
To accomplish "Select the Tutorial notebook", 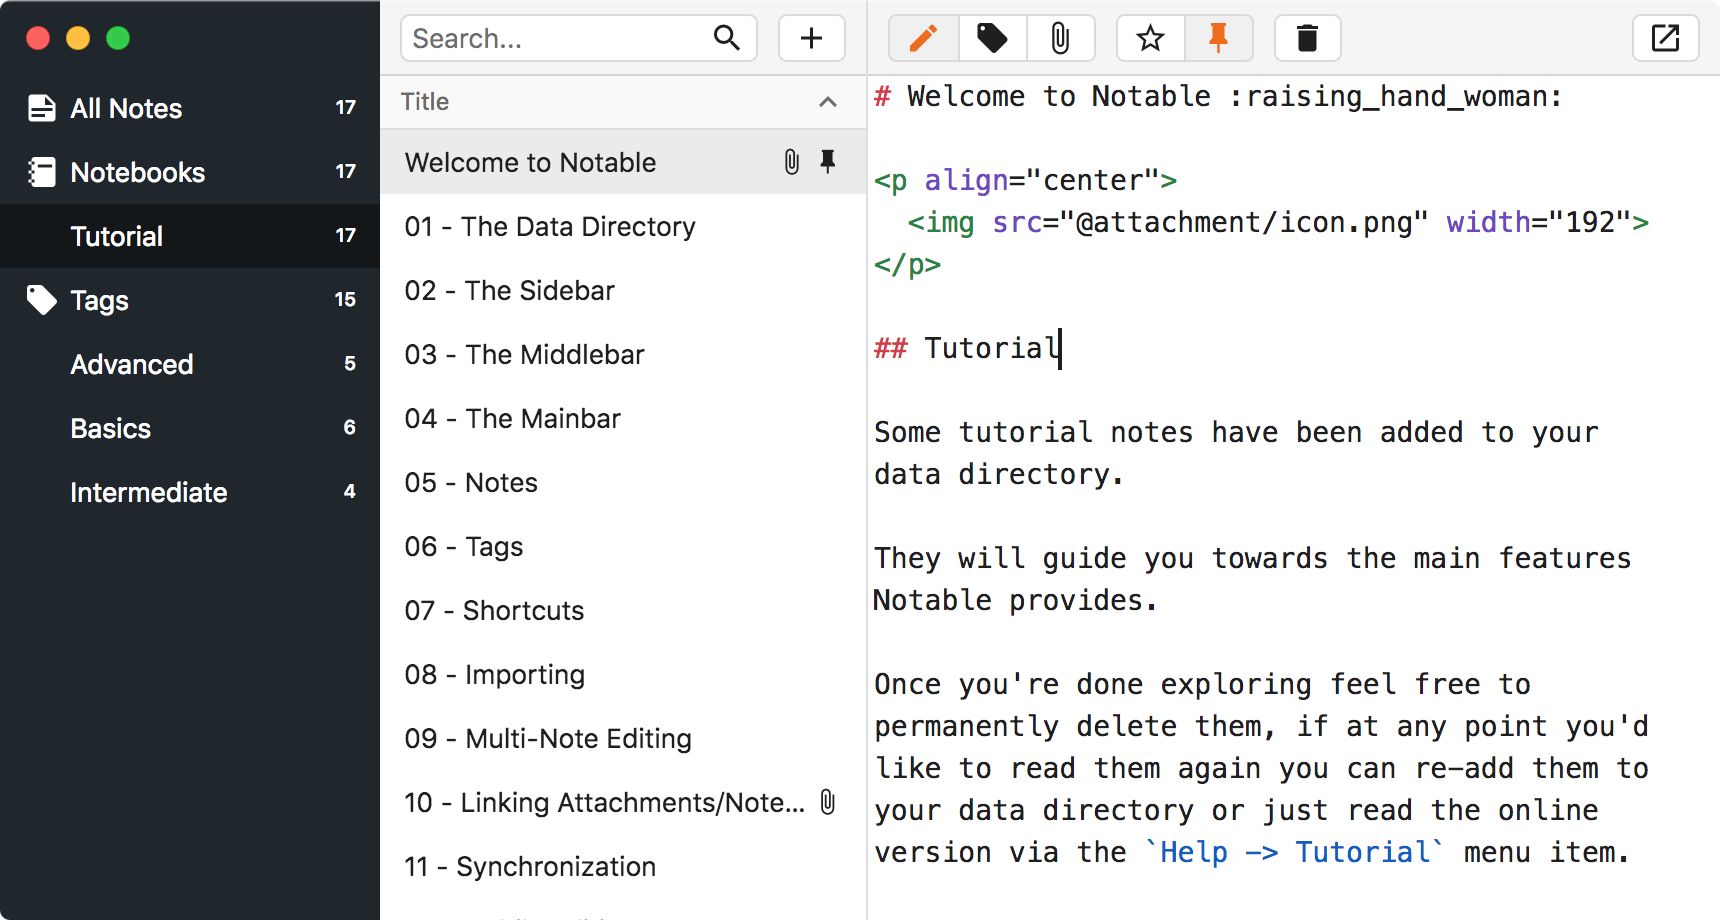I will click(x=190, y=236).
